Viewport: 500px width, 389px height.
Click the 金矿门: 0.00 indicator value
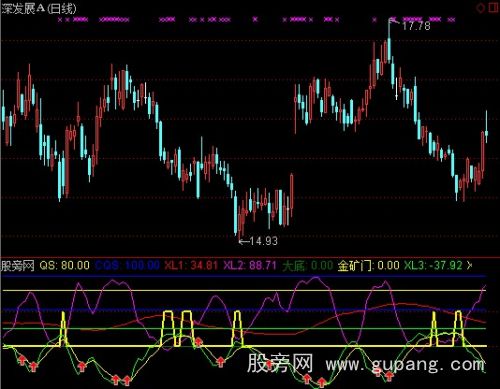point(369,266)
